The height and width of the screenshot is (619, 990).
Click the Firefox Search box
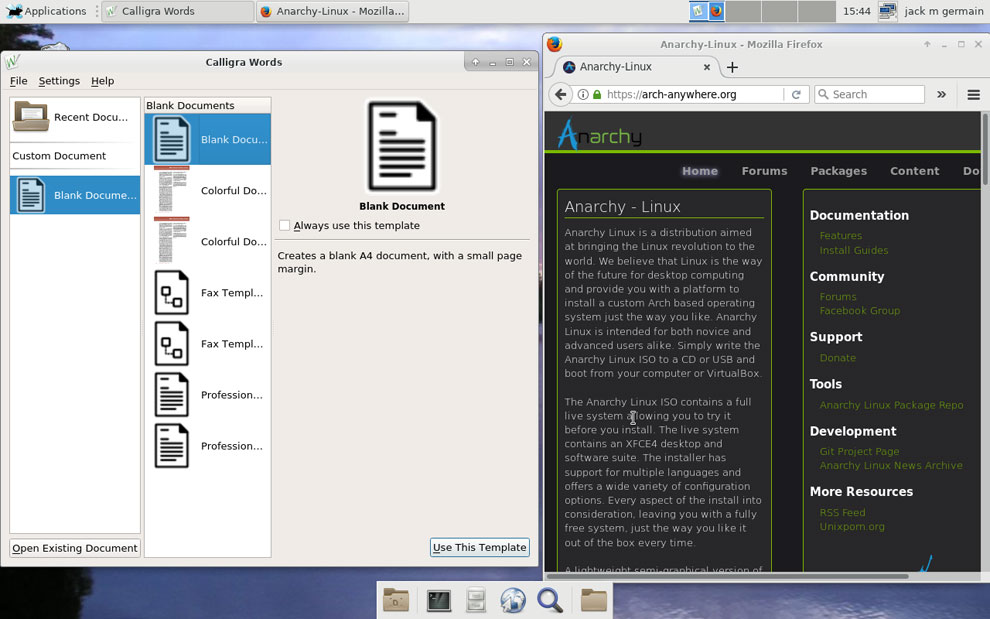pos(869,94)
